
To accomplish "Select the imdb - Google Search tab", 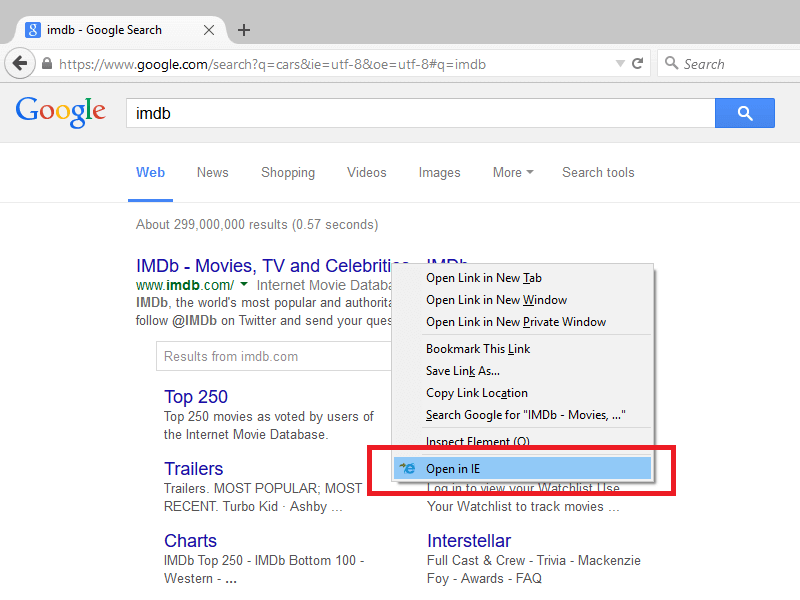I will [x=121, y=30].
